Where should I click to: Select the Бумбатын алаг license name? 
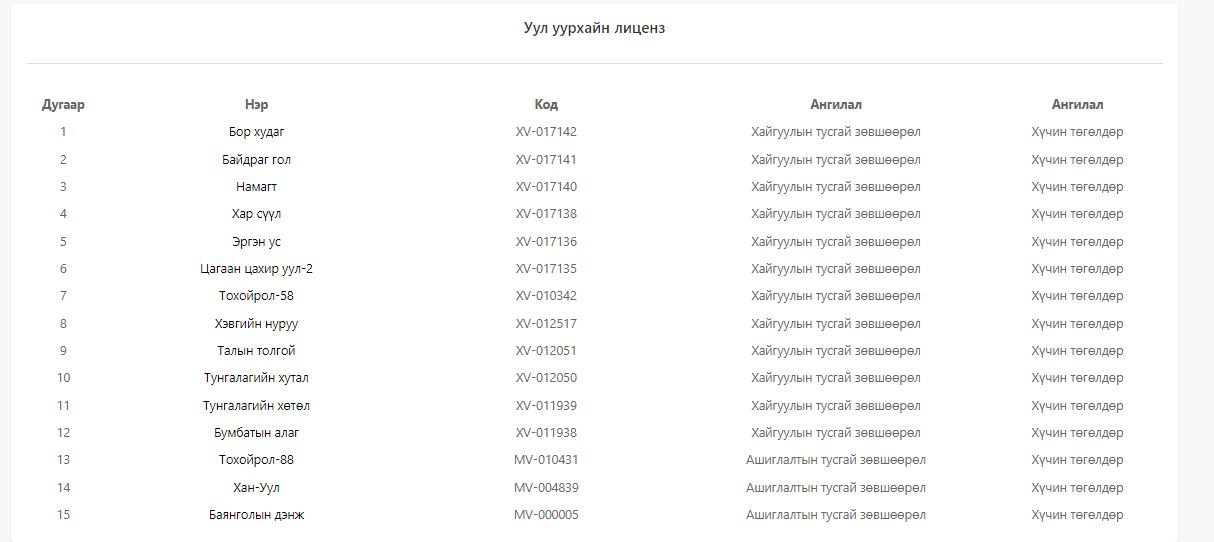pos(256,433)
